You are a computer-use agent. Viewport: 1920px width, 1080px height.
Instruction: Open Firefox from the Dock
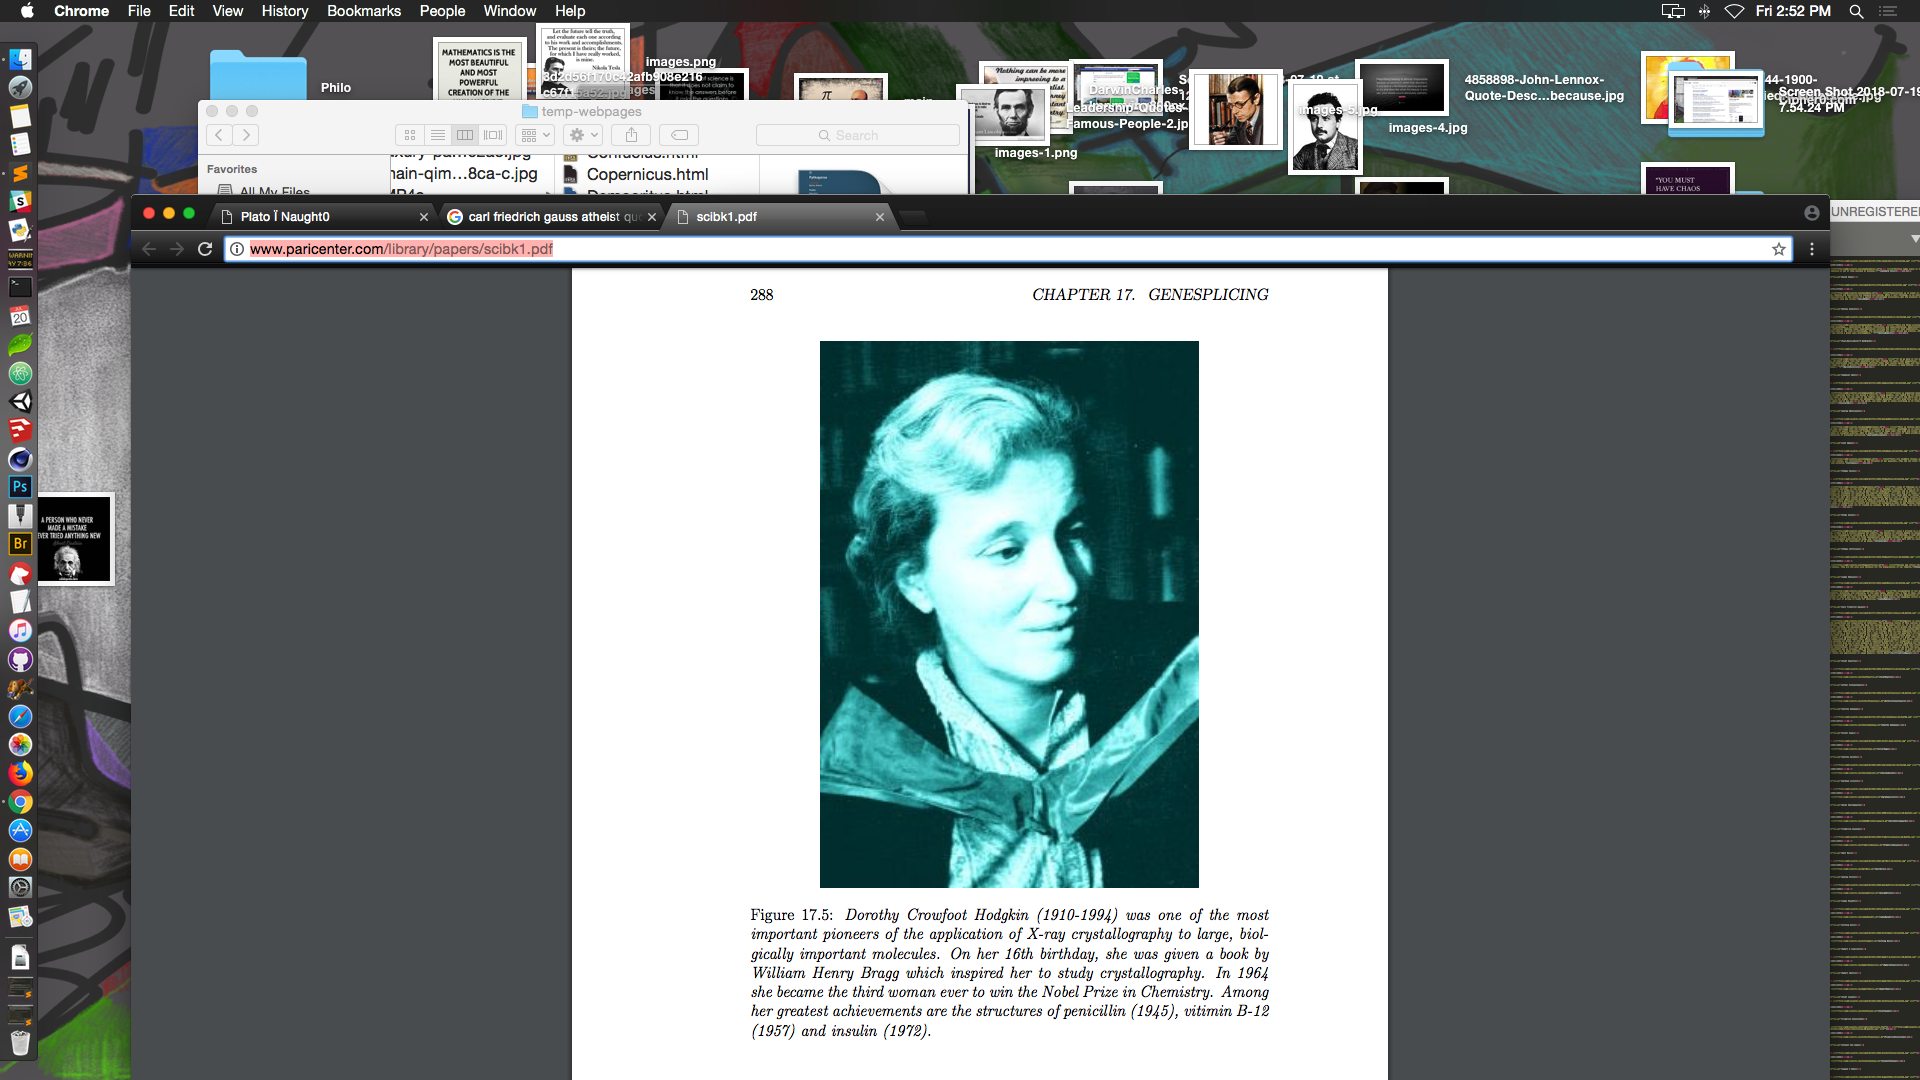pos(20,773)
